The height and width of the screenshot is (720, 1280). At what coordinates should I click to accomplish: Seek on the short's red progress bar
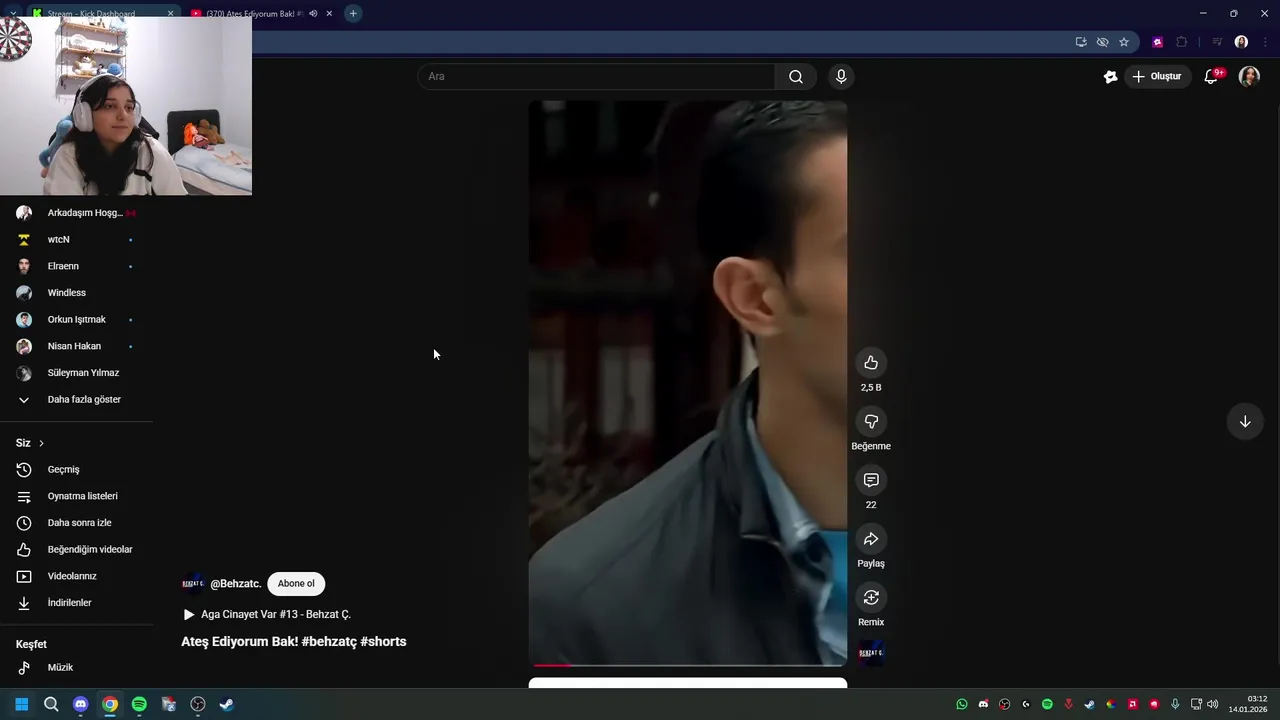[x=688, y=665]
